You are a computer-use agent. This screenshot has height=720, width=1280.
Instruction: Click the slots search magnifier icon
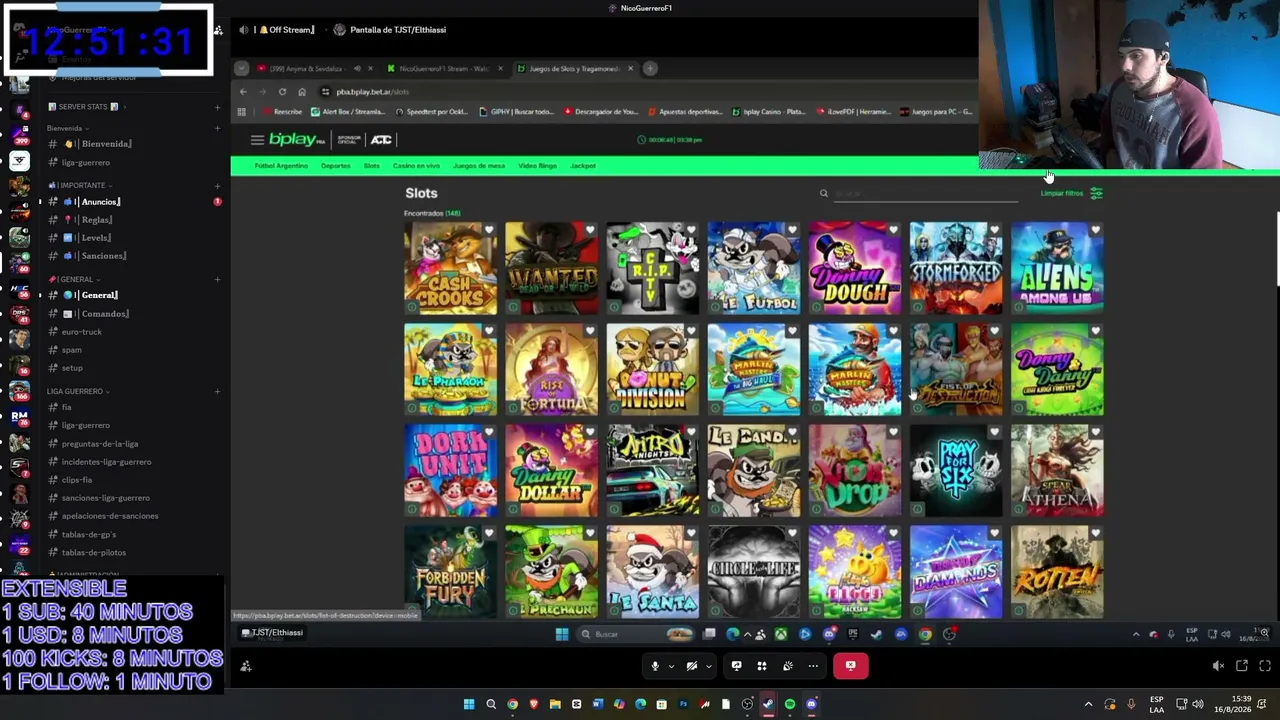coord(824,194)
